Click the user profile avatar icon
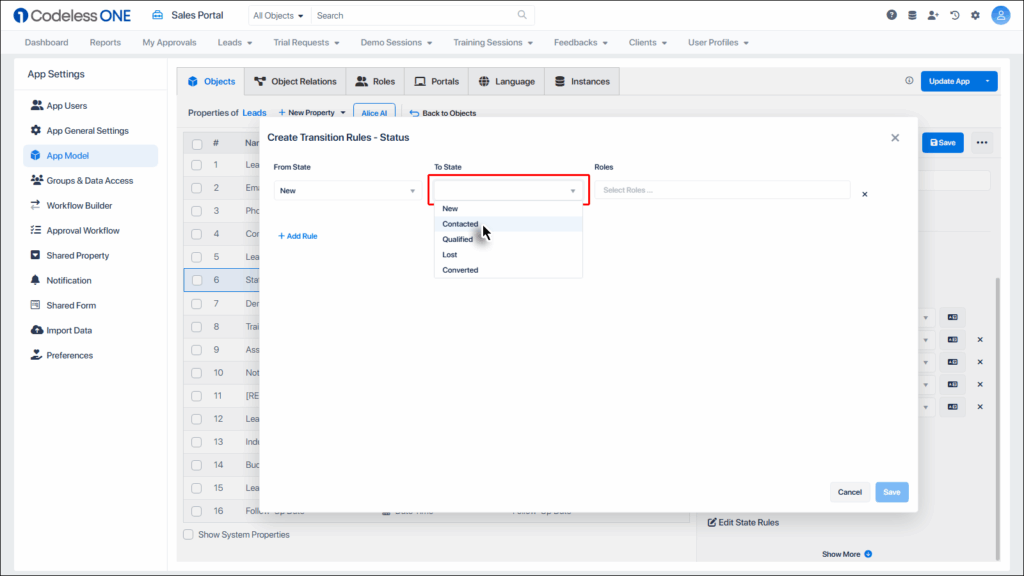This screenshot has height=576, width=1024. click(1000, 14)
